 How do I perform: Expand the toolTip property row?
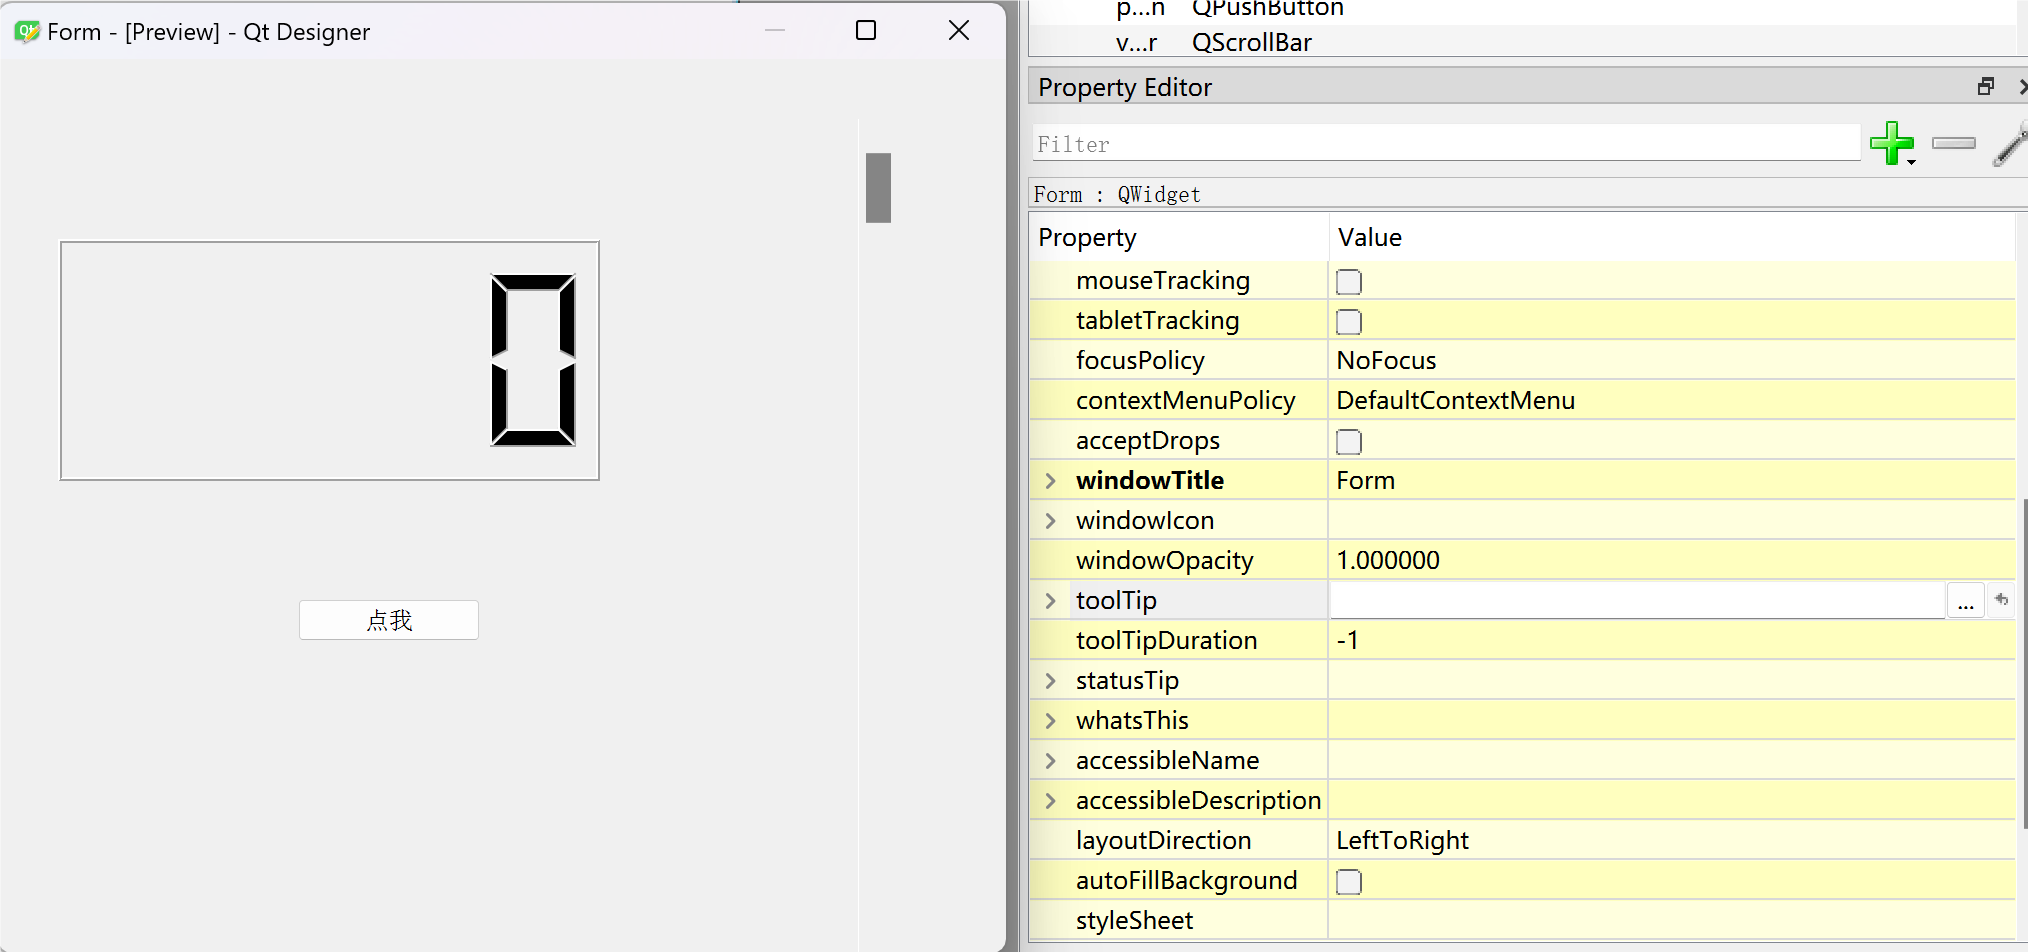click(1050, 601)
